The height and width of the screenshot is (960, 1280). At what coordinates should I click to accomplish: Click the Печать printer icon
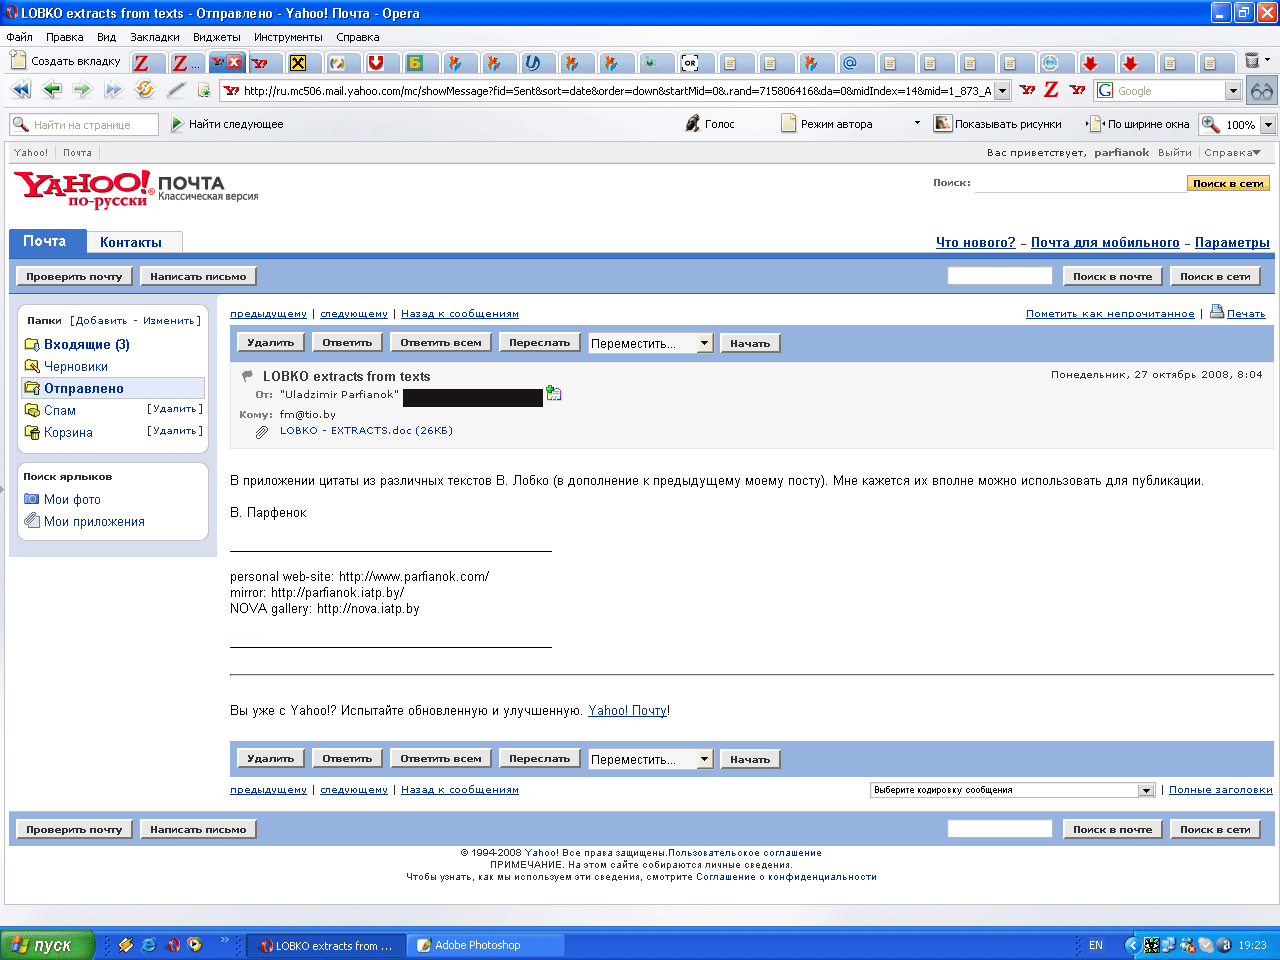click(1217, 312)
